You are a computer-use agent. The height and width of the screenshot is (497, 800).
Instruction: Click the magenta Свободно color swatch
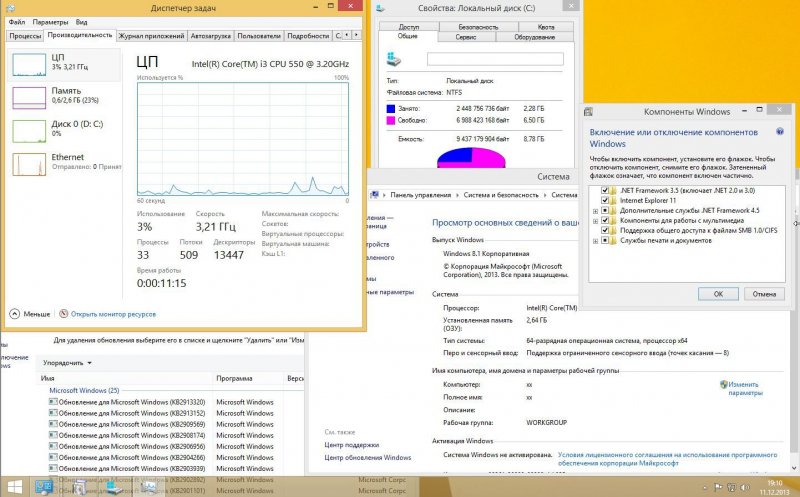coord(391,120)
